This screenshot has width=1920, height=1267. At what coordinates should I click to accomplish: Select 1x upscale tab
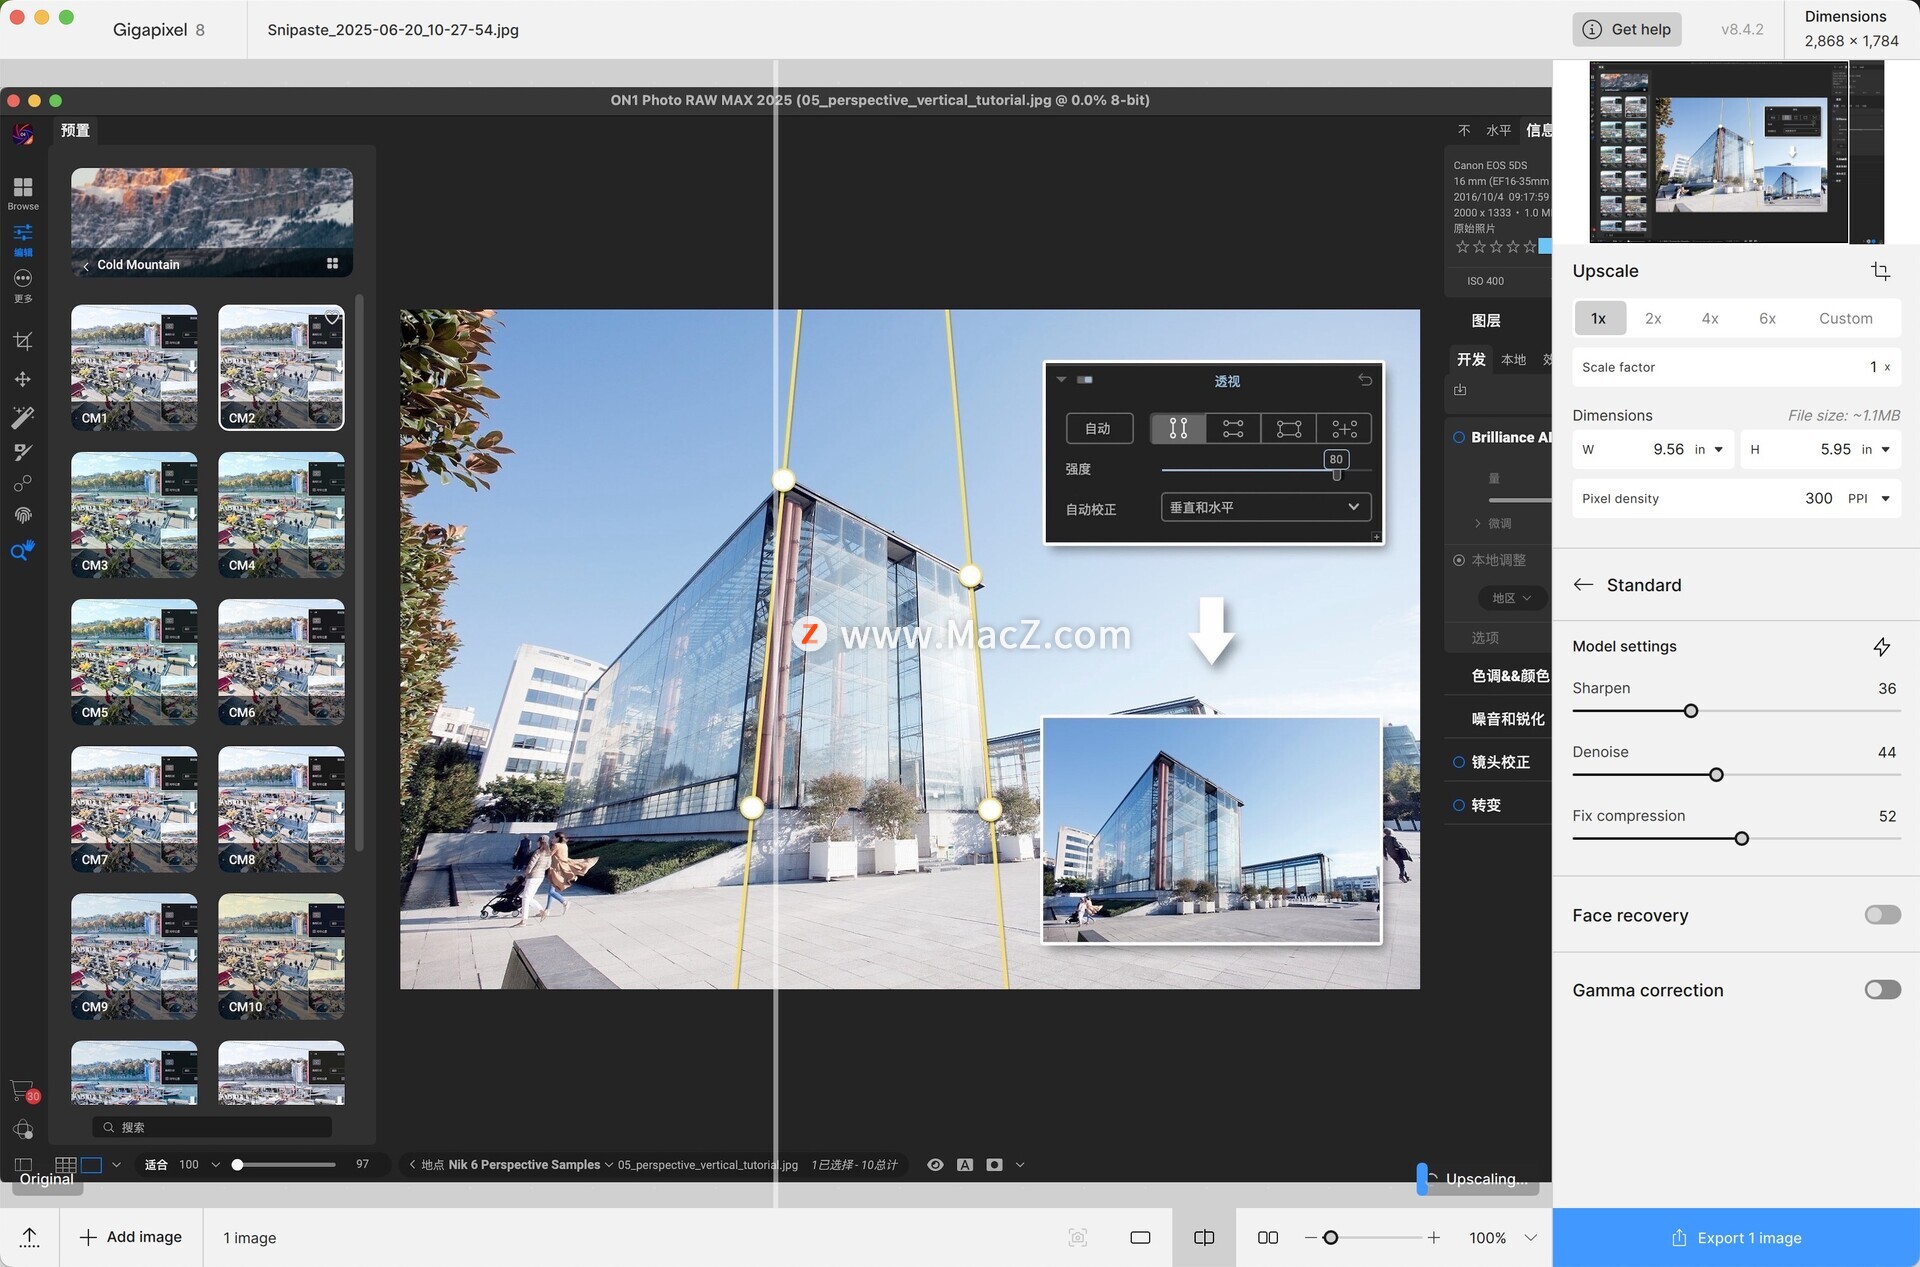1599,319
